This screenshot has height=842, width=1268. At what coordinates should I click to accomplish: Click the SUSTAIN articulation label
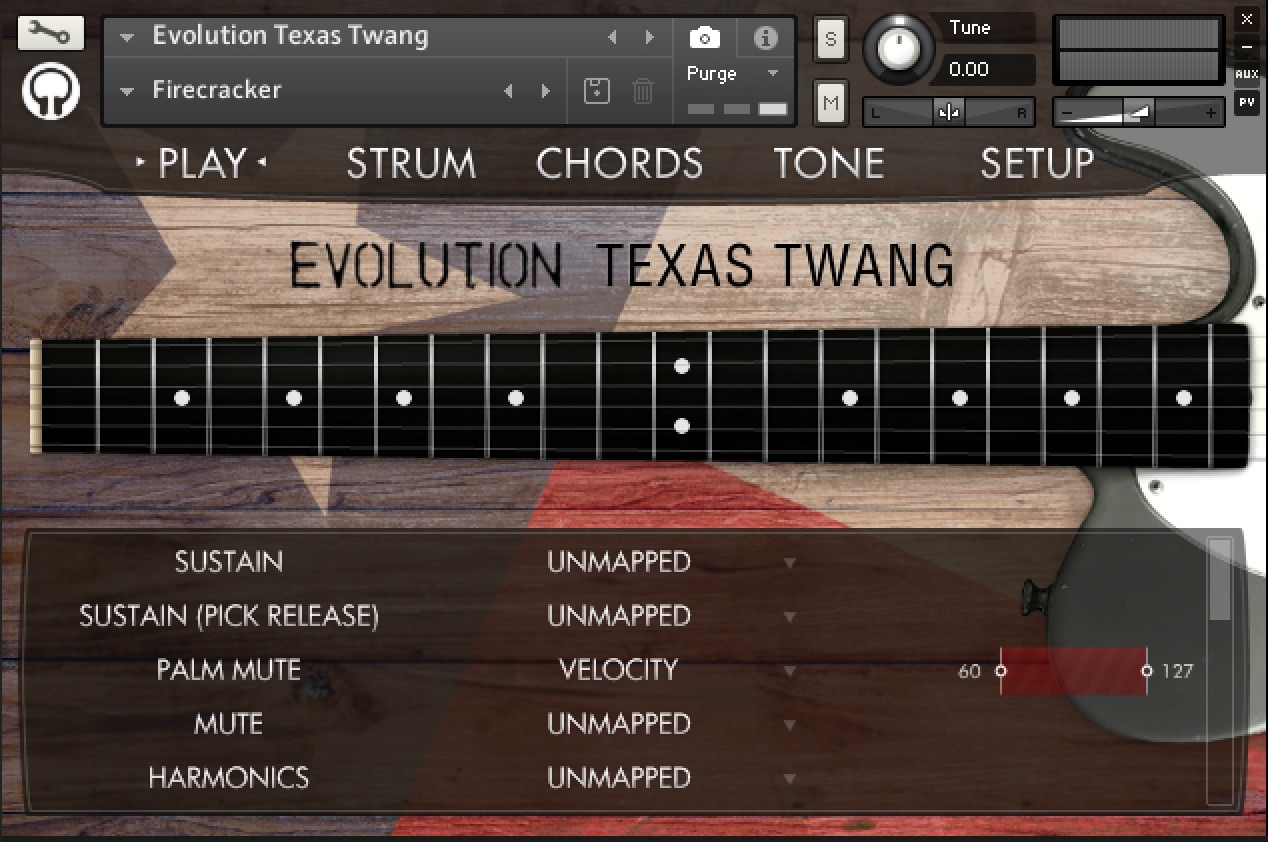coord(229,562)
